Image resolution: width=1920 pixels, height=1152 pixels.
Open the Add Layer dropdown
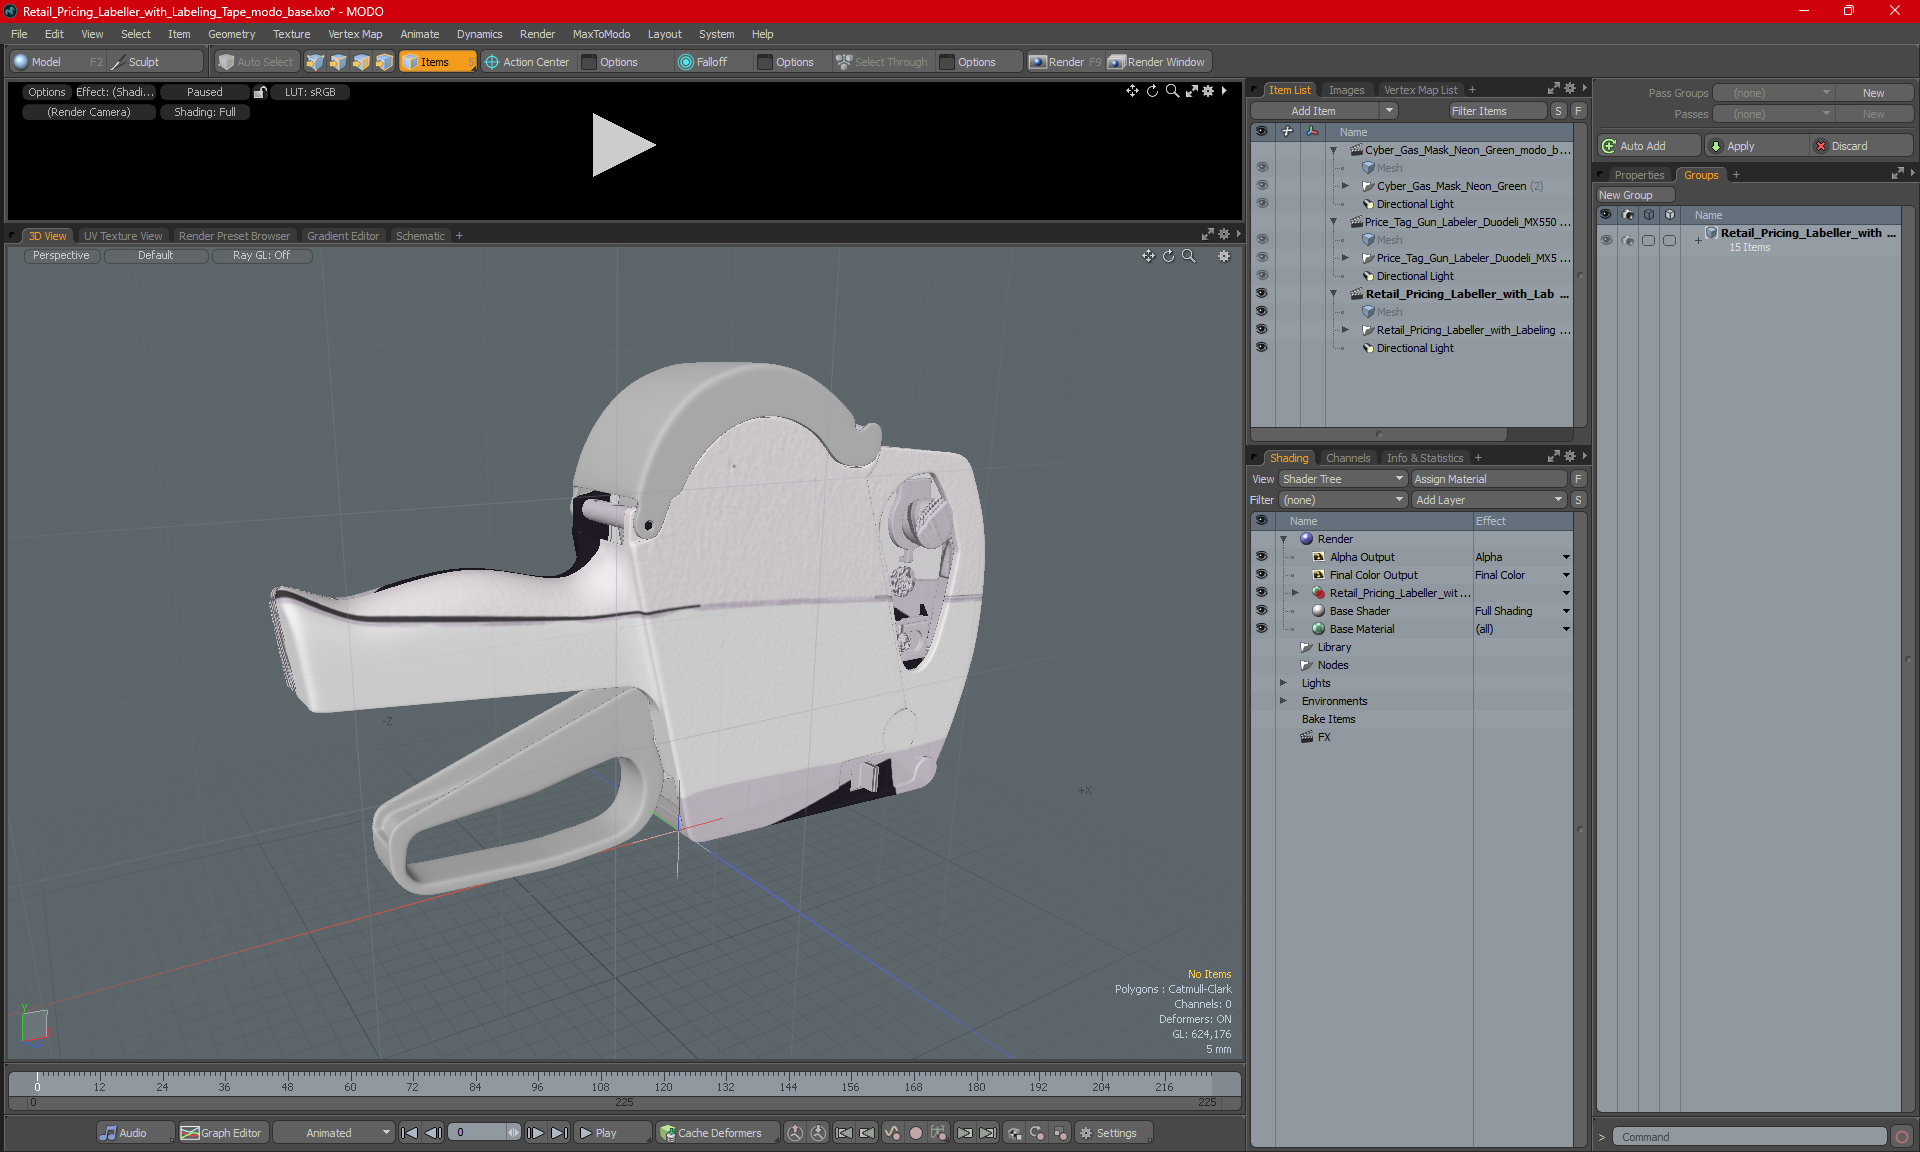tap(1487, 500)
